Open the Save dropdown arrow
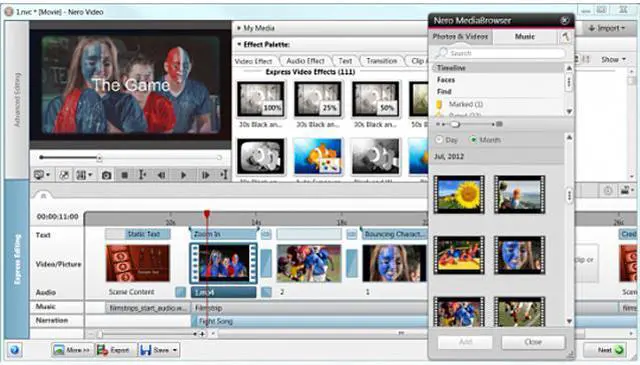The height and width of the screenshot is (365, 640). [175, 350]
